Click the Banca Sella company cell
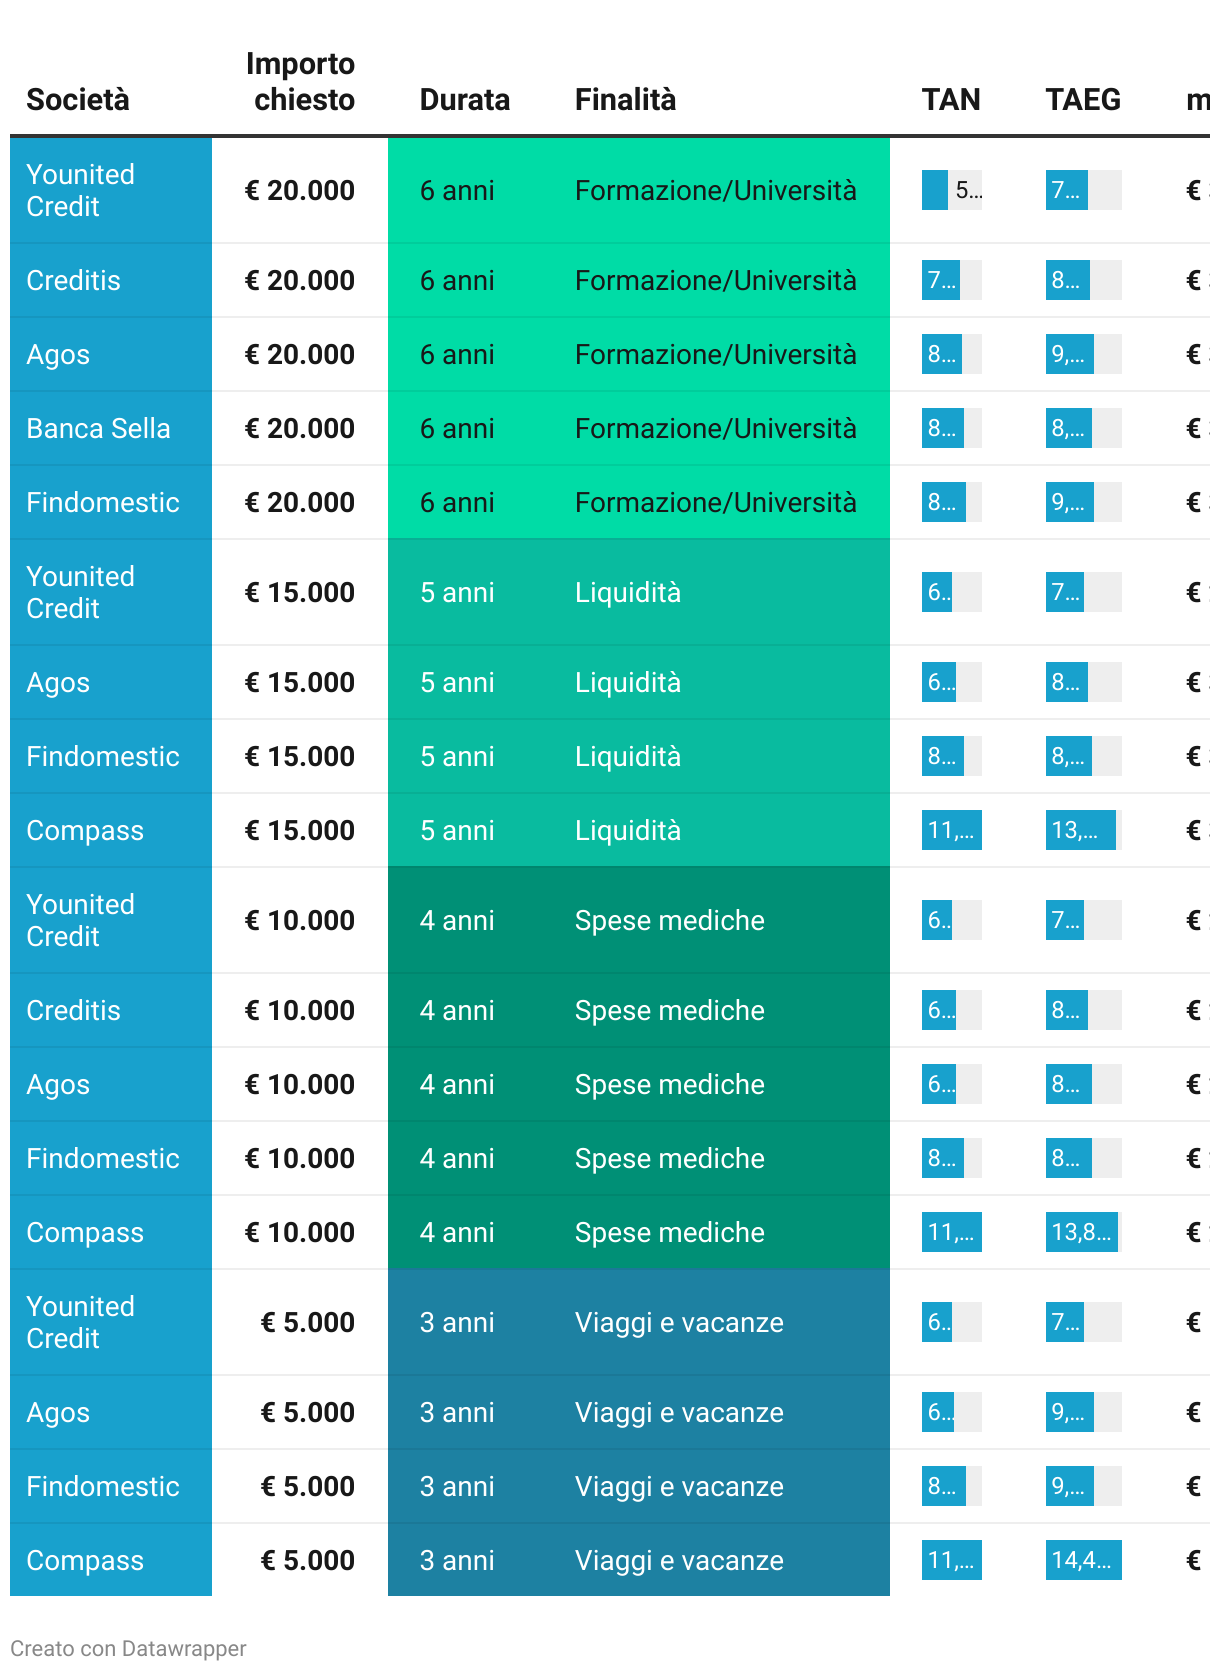Viewport: 1220px width, 1672px height. tap(98, 429)
